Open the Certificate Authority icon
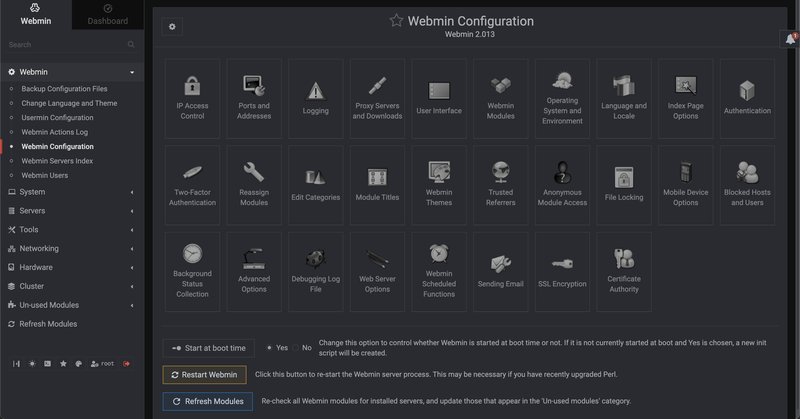This screenshot has height=419, width=800. tap(624, 272)
